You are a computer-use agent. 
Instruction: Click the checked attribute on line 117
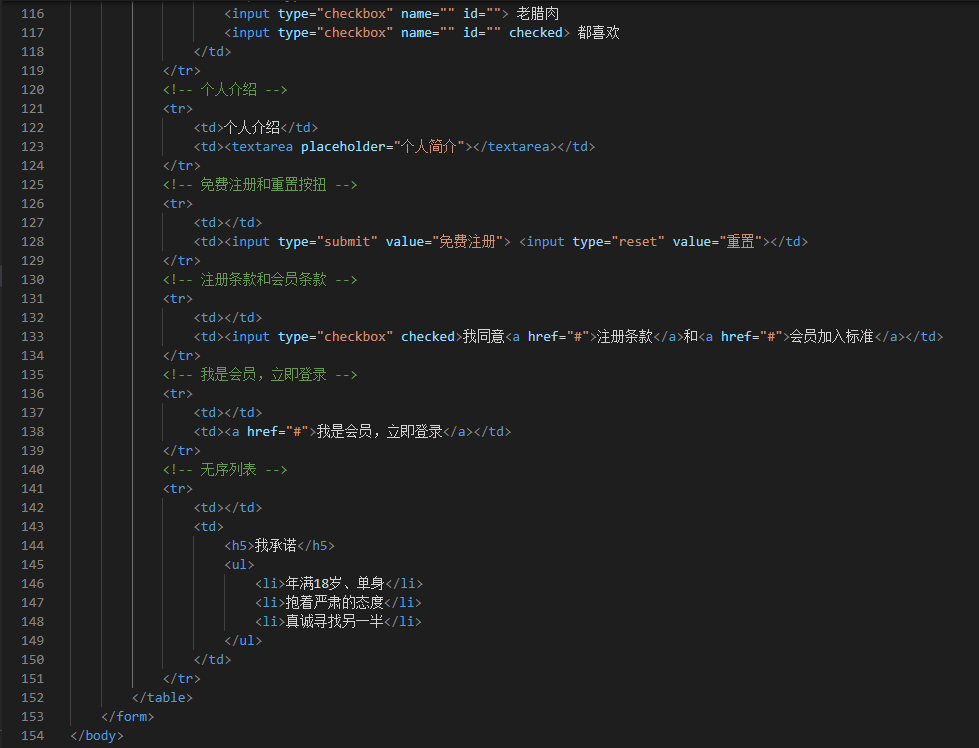(x=536, y=32)
